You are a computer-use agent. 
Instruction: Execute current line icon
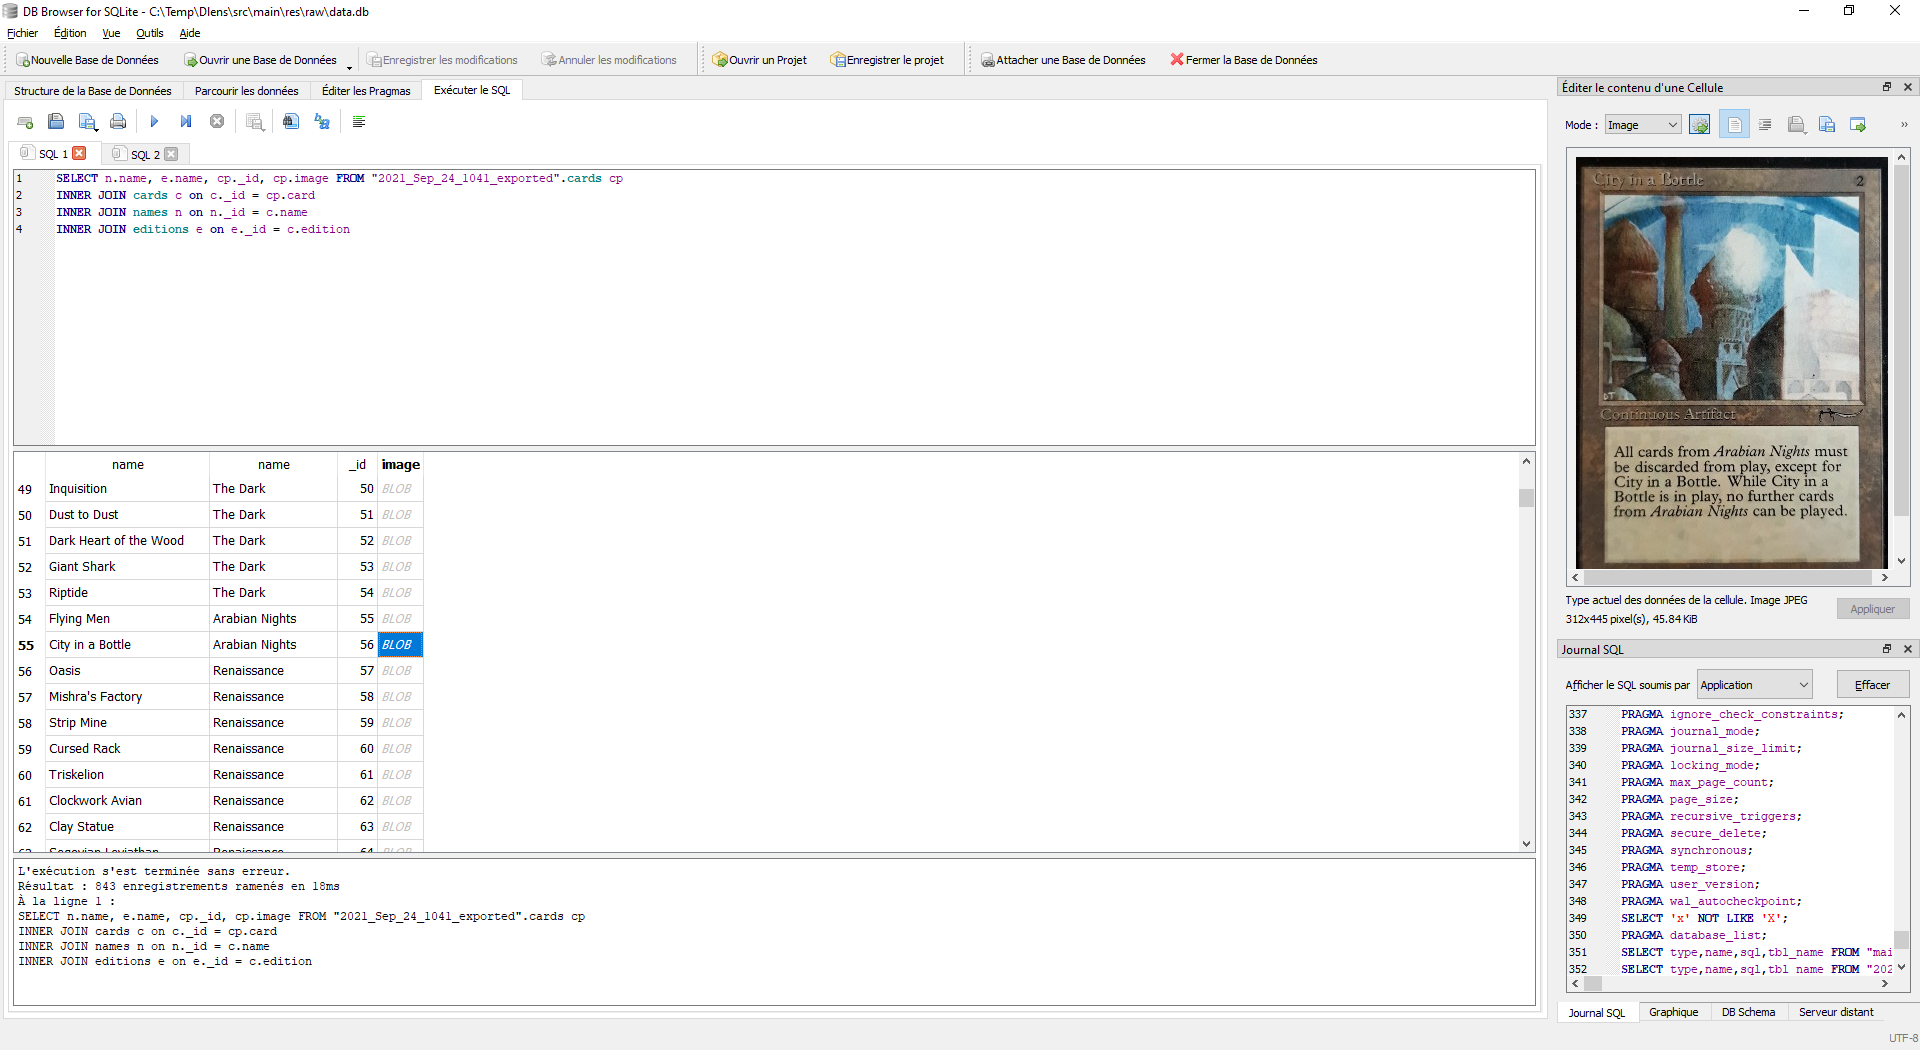tap(186, 122)
